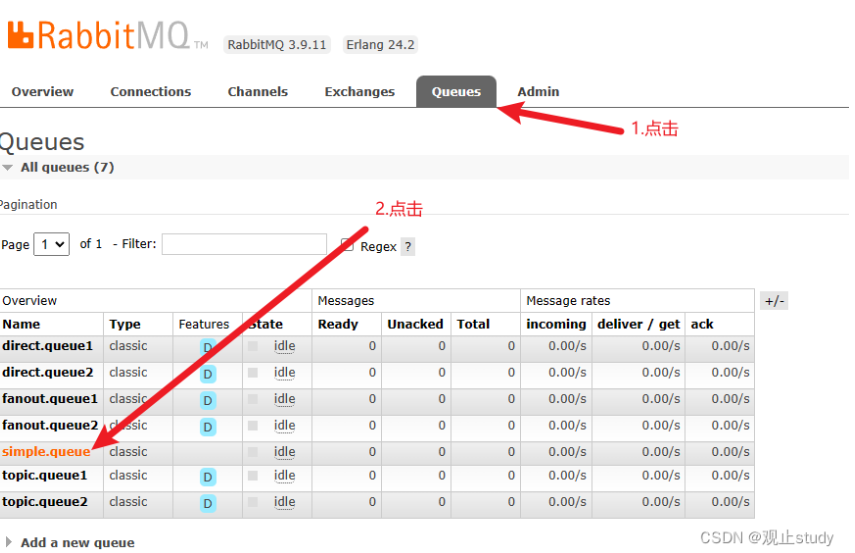855x553 pixels.
Task: Click the state indicator square of topic.queue1
Action: [253, 476]
